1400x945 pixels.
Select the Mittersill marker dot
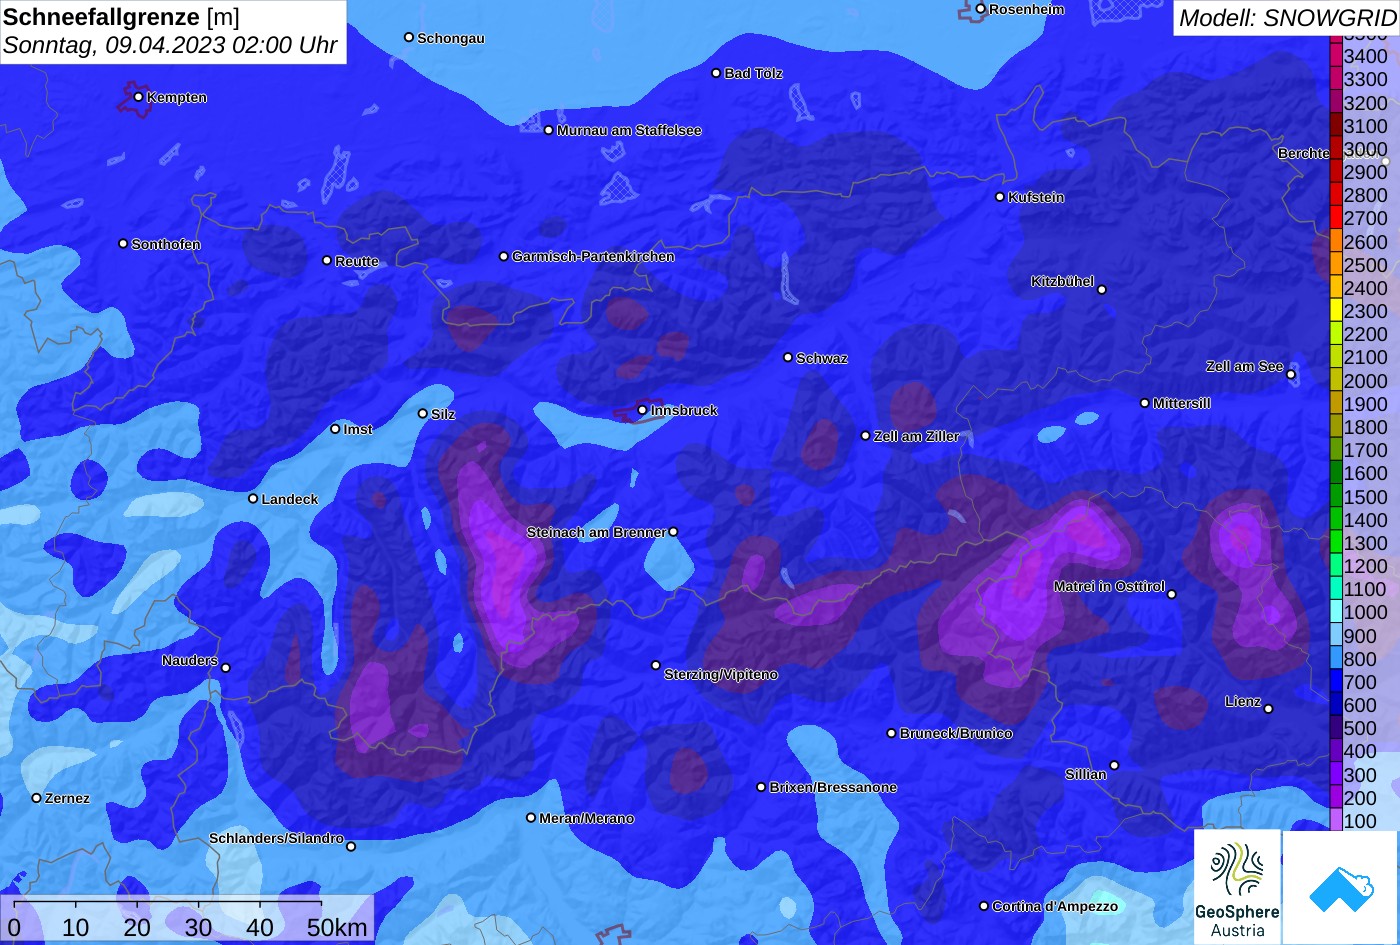click(1144, 403)
